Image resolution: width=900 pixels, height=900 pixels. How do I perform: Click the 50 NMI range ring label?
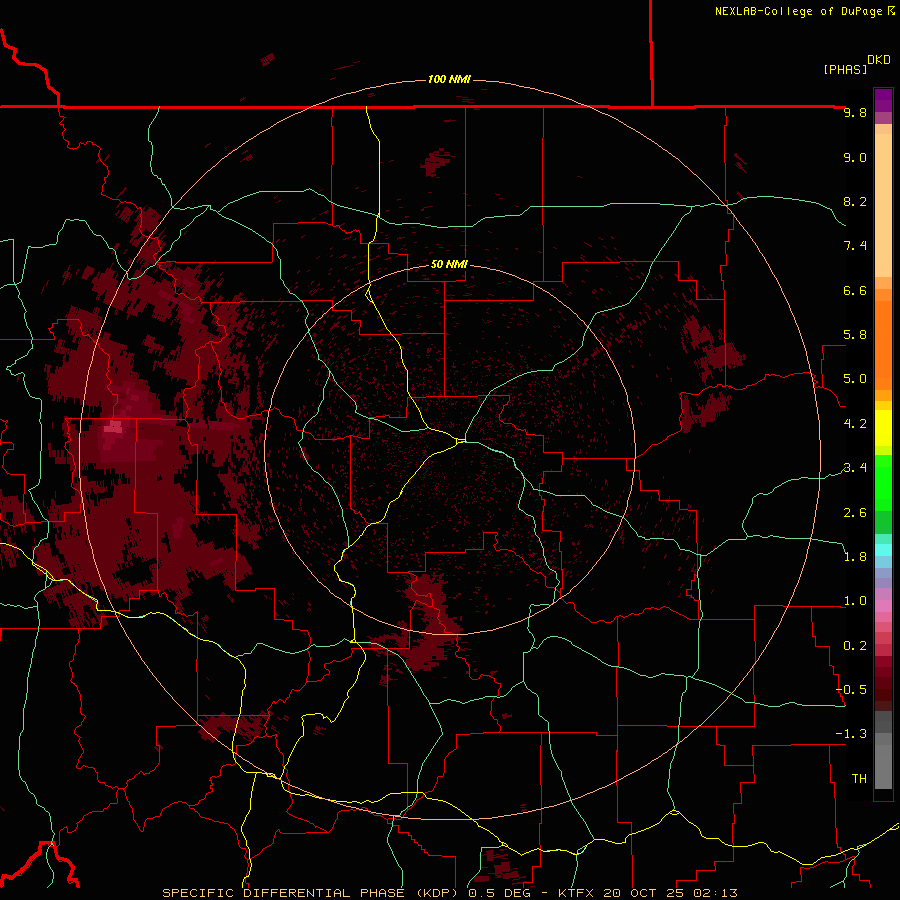(x=449, y=264)
